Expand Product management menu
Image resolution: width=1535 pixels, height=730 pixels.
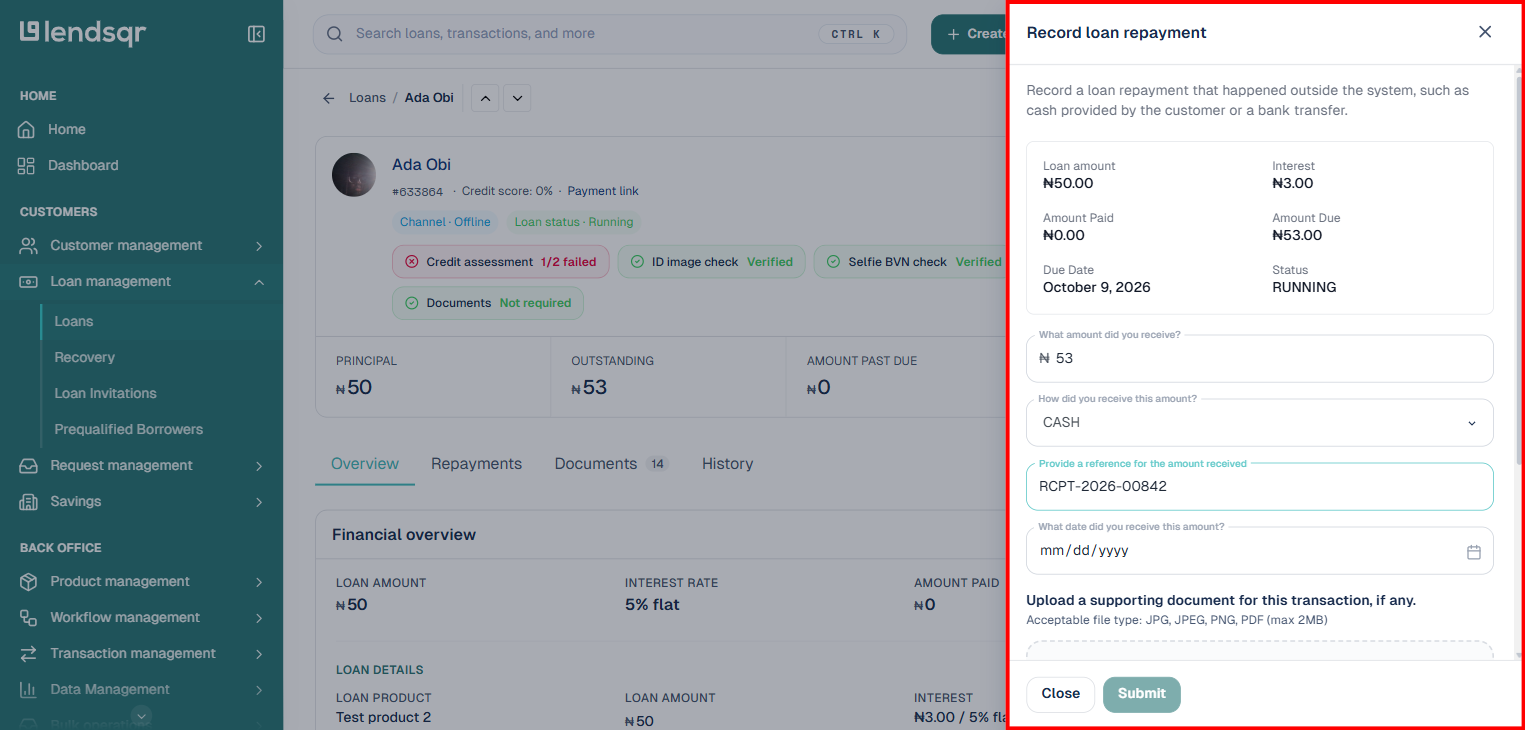click(x=259, y=582)
